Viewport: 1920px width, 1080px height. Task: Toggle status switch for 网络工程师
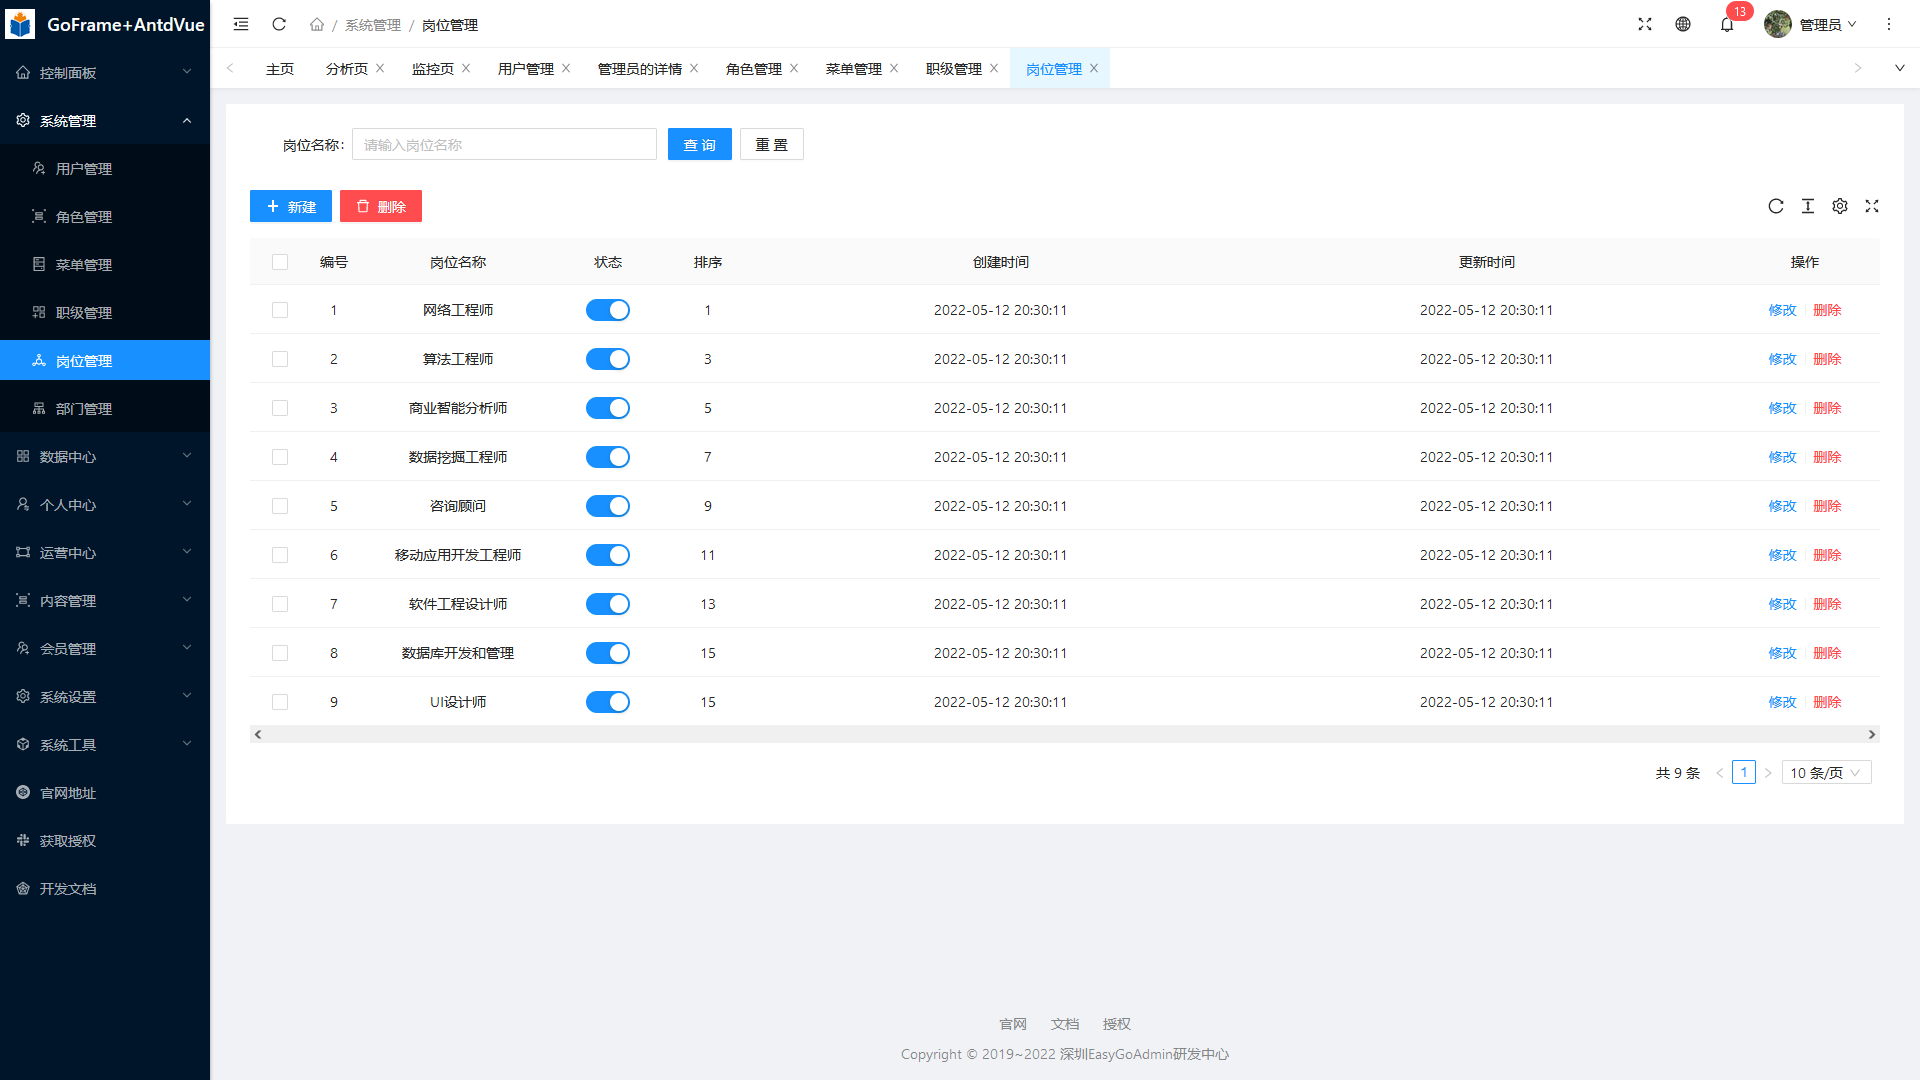click(x=608, y=310)
